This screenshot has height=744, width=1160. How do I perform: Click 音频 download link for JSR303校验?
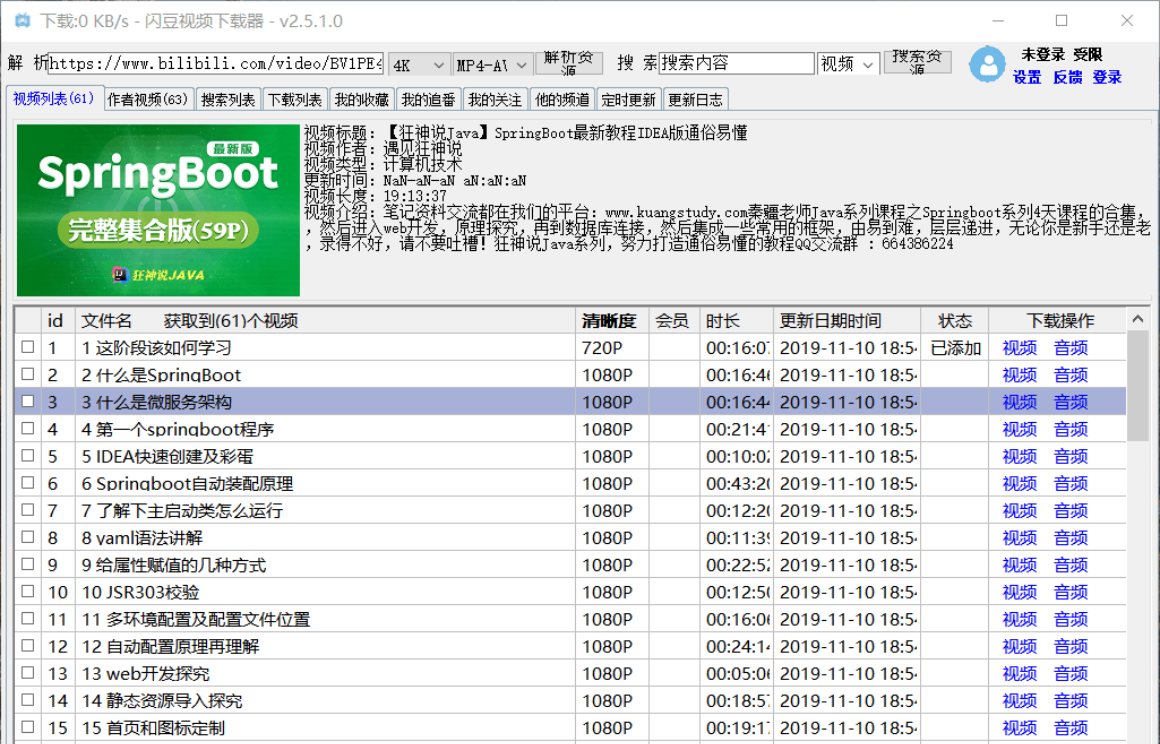click(1070, 591)
